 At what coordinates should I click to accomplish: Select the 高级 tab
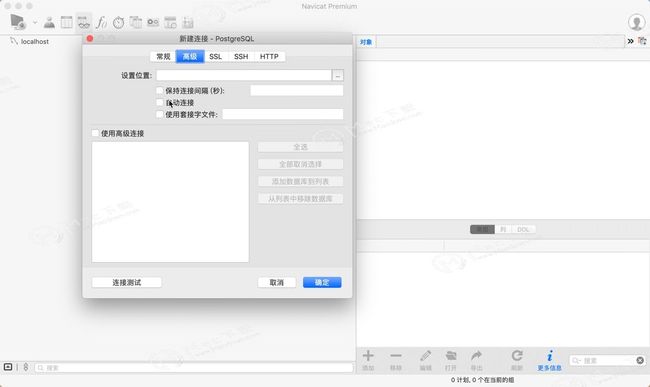[190, 56]
